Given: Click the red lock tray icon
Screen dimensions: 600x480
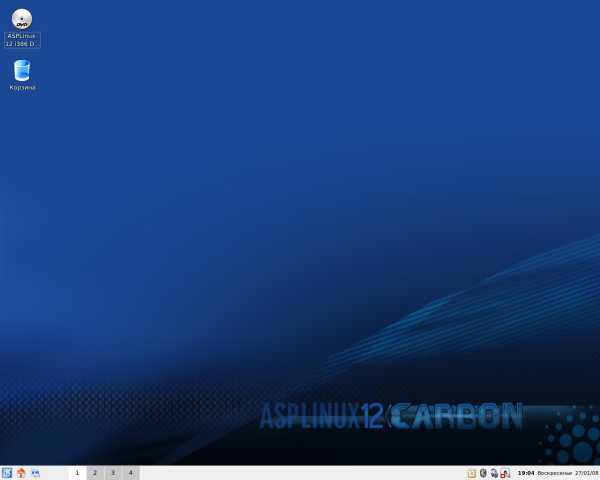Looking at the screenshot, I should click(x=505, y=473).
